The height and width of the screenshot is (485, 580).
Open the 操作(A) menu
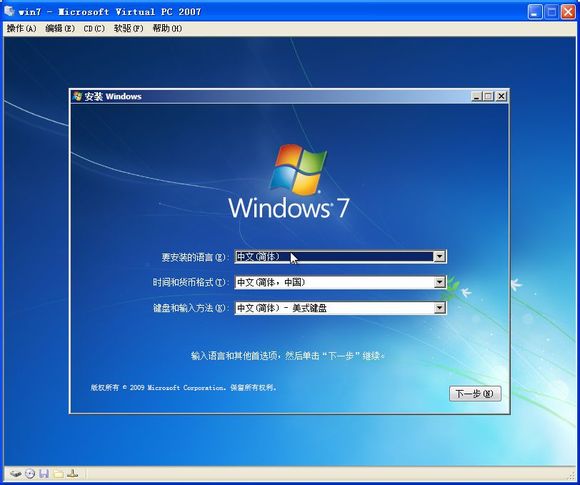pos(21,28)
